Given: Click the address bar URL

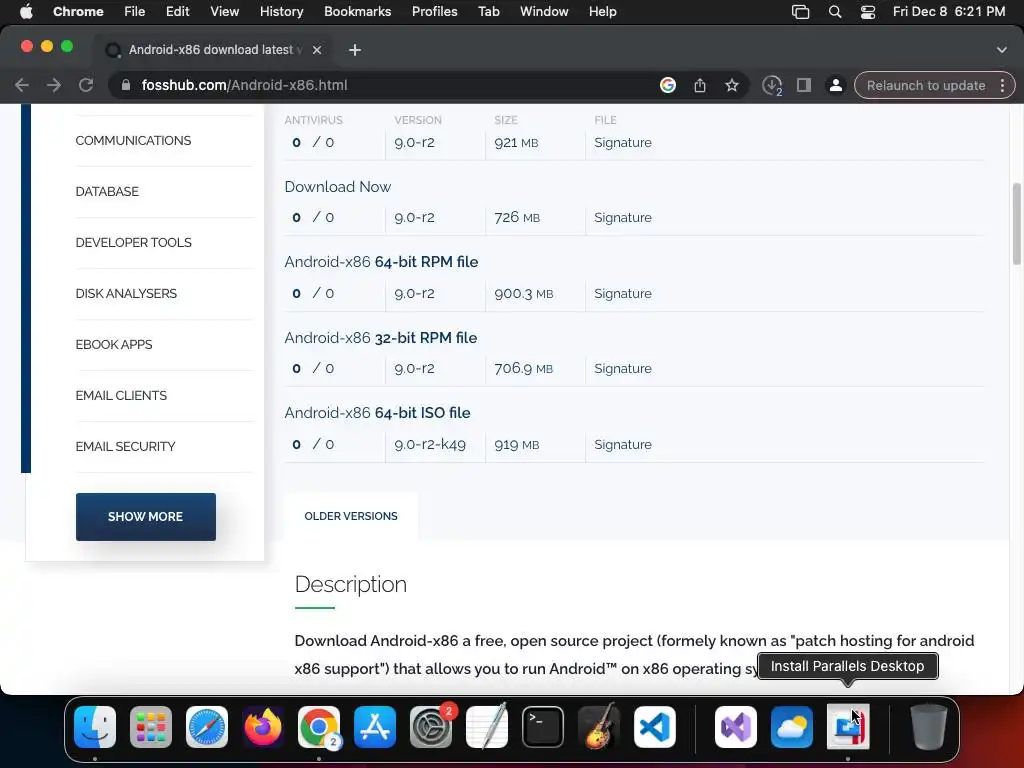Looking at the screenshot, I should point(244,85).
